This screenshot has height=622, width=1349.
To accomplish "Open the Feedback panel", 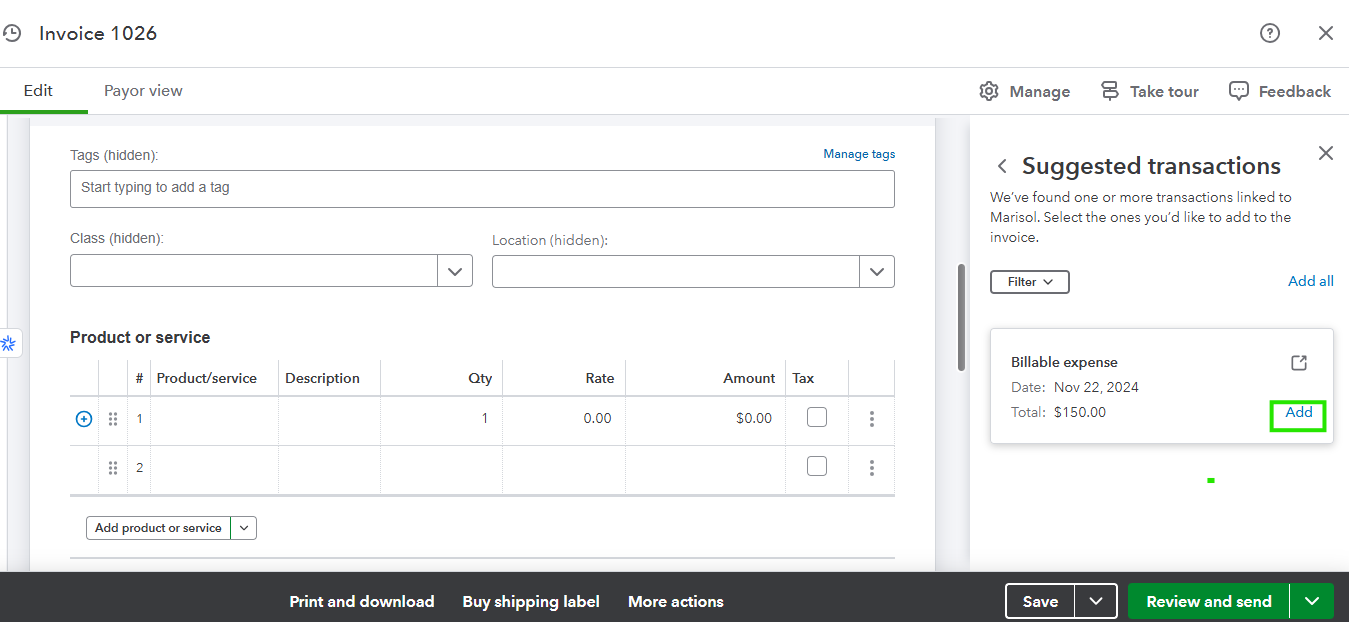I will [1279, 91].
